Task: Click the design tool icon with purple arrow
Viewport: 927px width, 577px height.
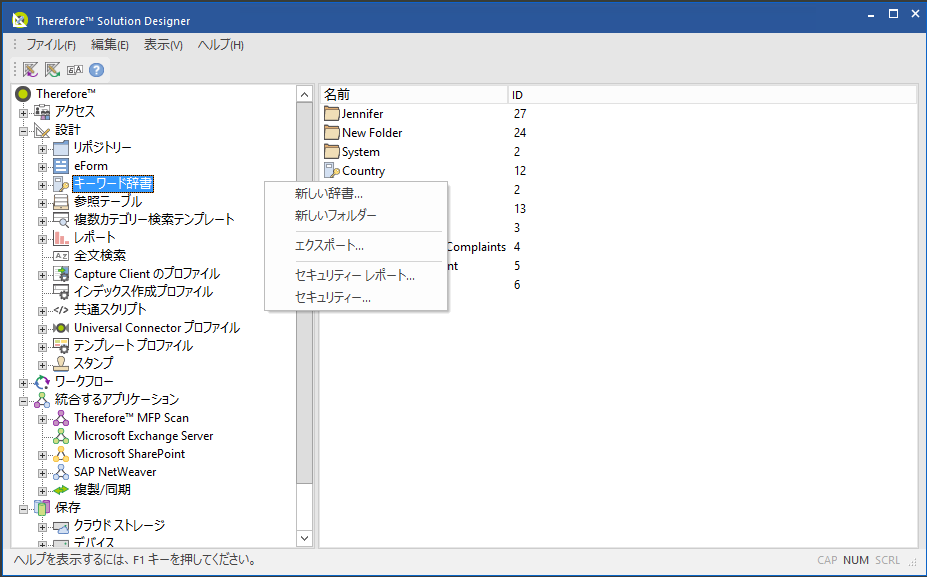Action: coord(30,70)
